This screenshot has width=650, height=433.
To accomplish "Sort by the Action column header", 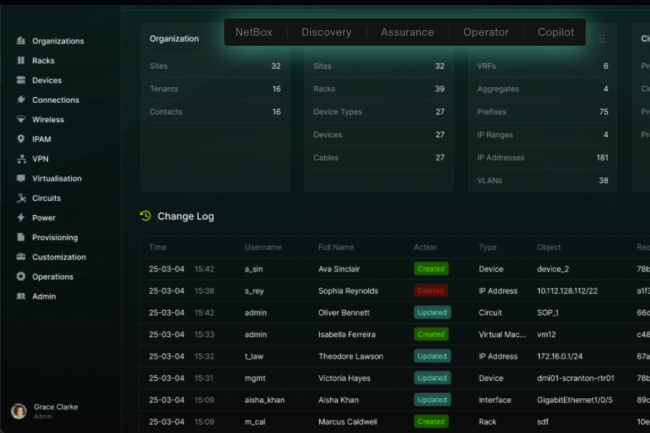I will (x=425, y=247).
